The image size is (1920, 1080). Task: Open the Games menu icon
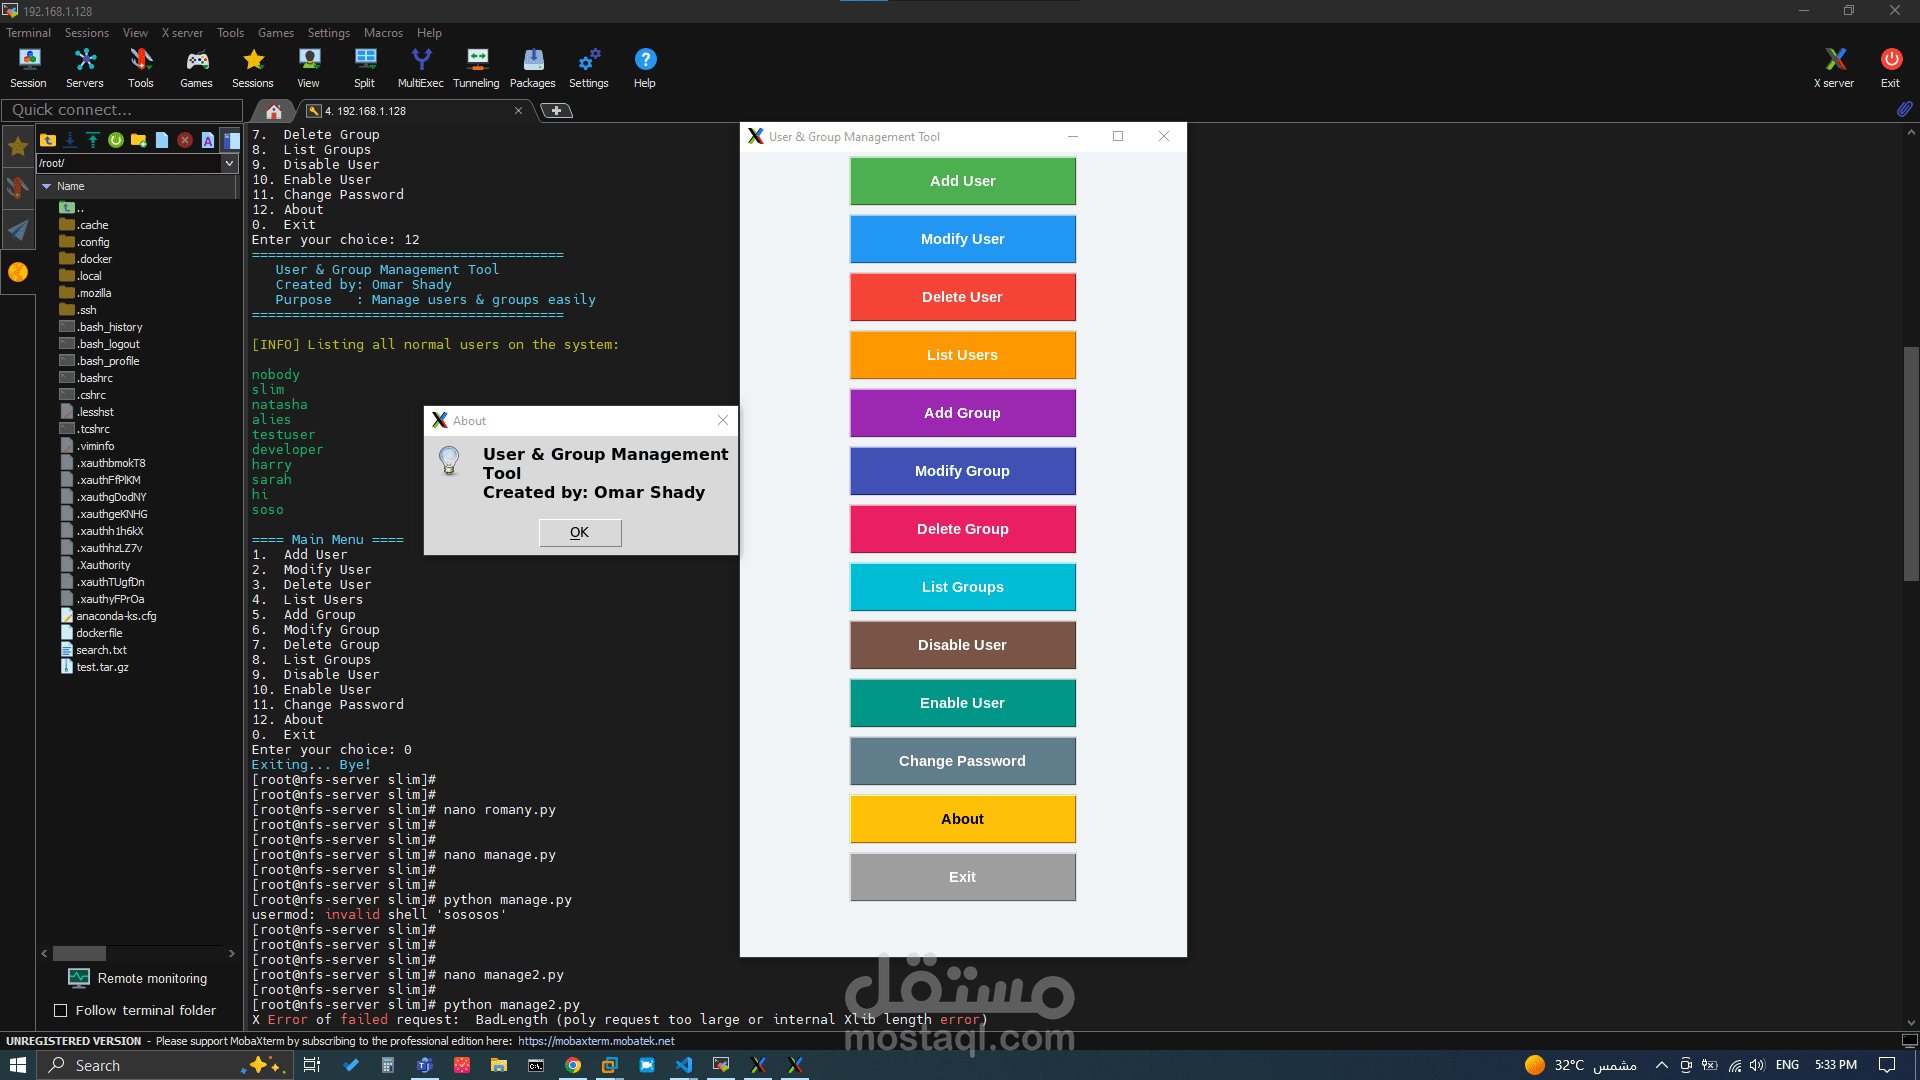pos(196,66)
